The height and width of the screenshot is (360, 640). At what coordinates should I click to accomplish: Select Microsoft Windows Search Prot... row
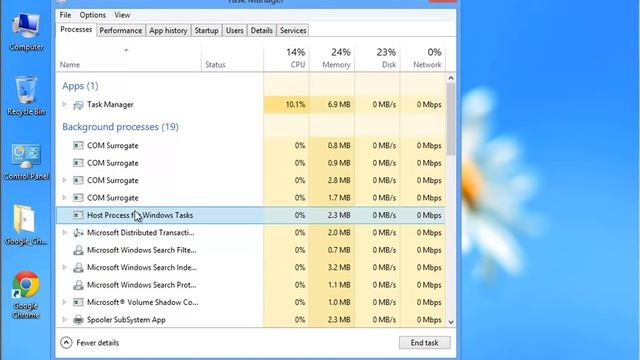(x=251, y=285)
